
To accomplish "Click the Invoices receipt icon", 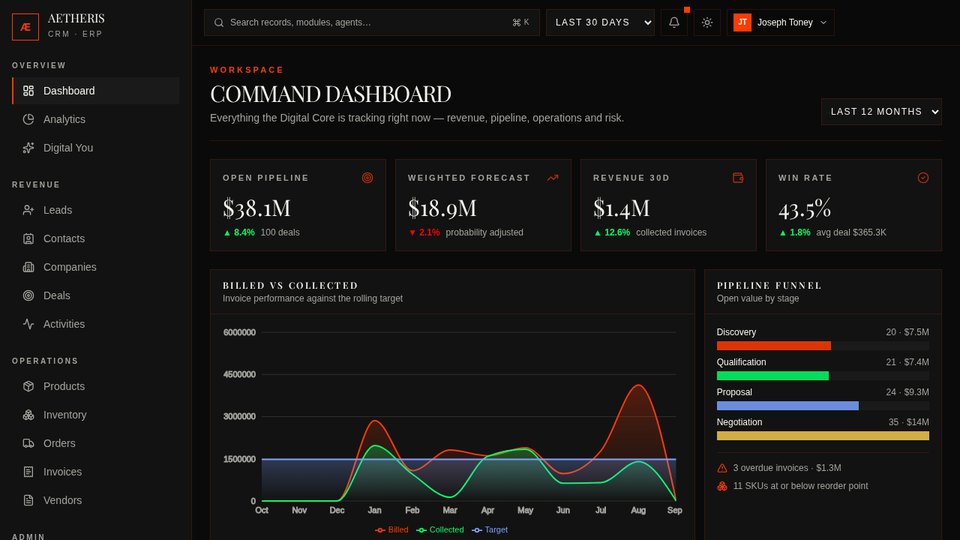I will click(x=28, y=472).
